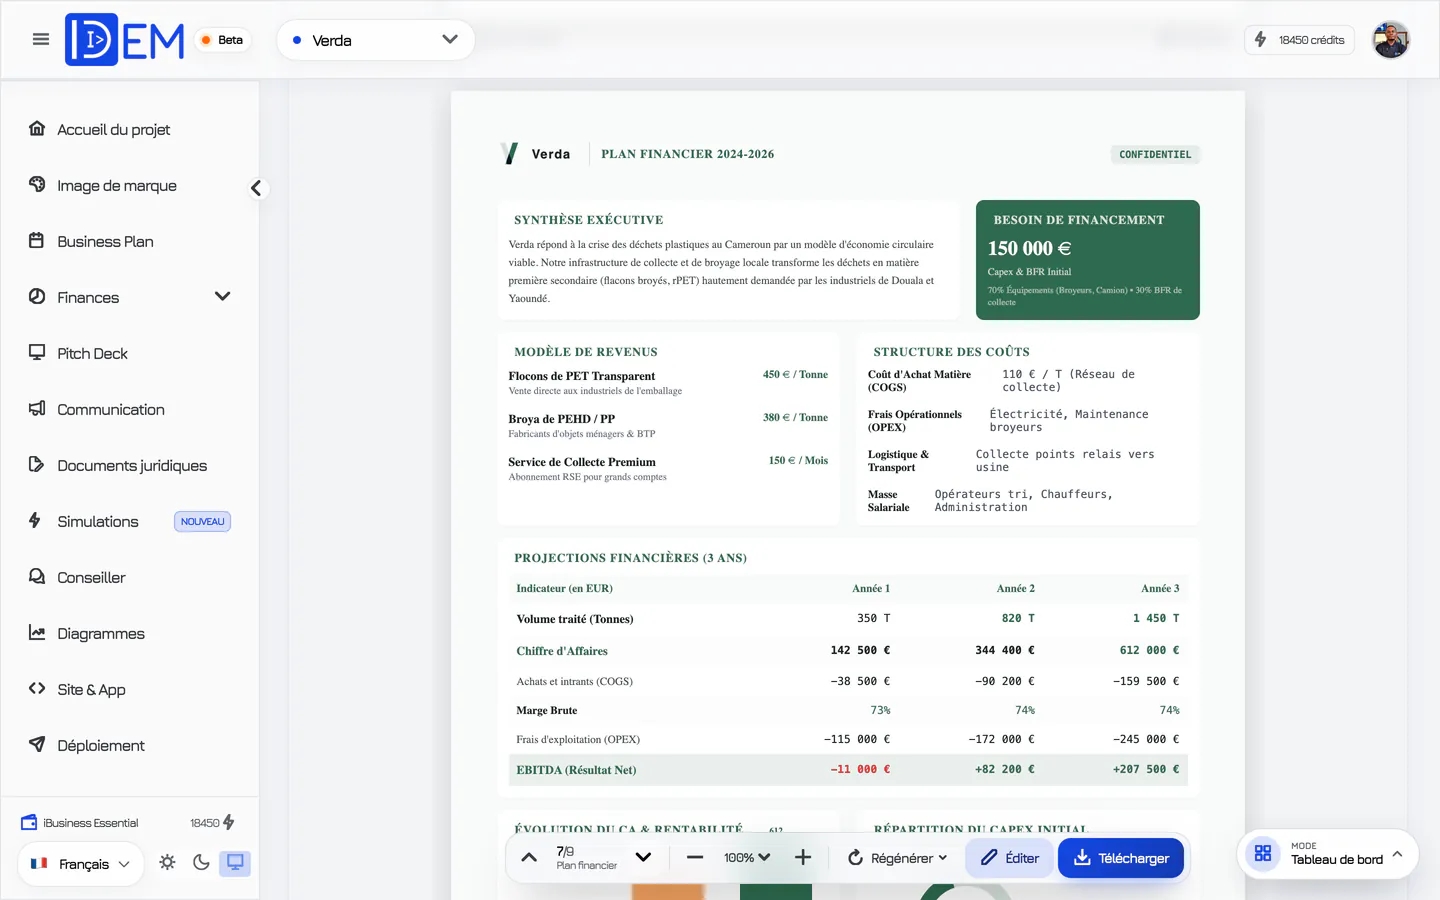Click the iBusiness Essential plan label
1440x900 pixels.
click(91, 823)
